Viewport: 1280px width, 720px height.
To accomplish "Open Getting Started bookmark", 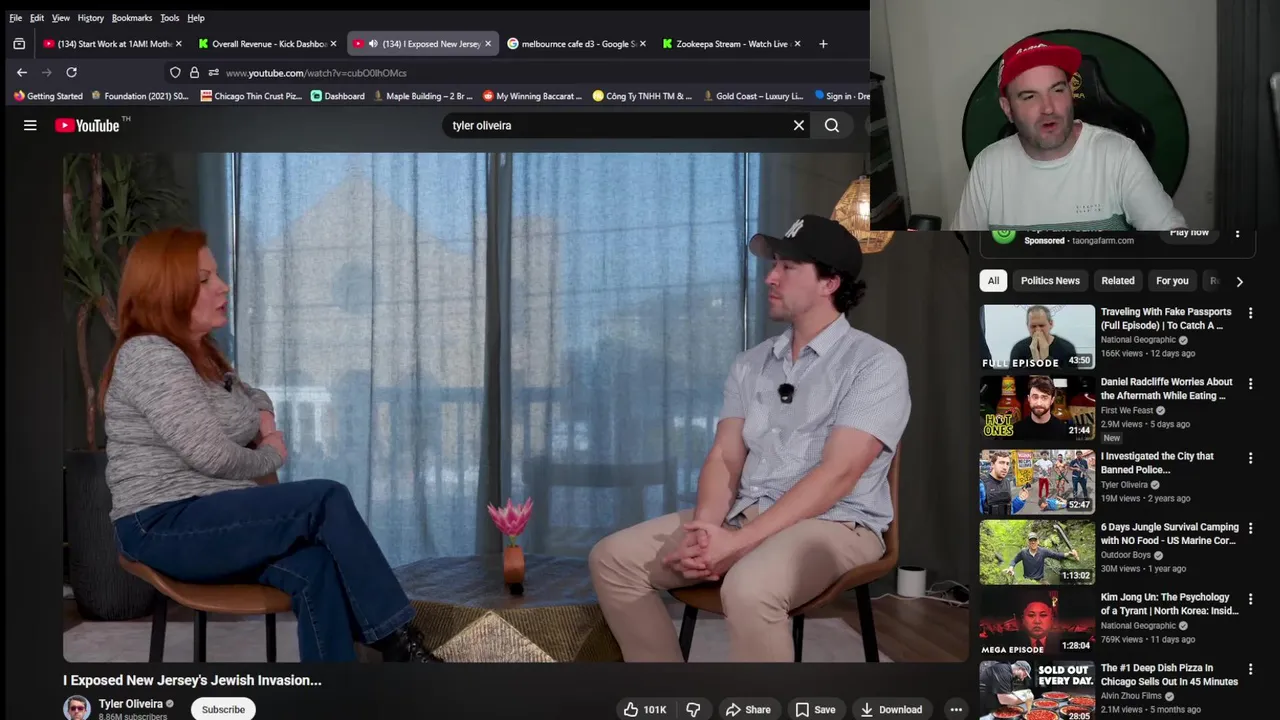I will (48, 96).
